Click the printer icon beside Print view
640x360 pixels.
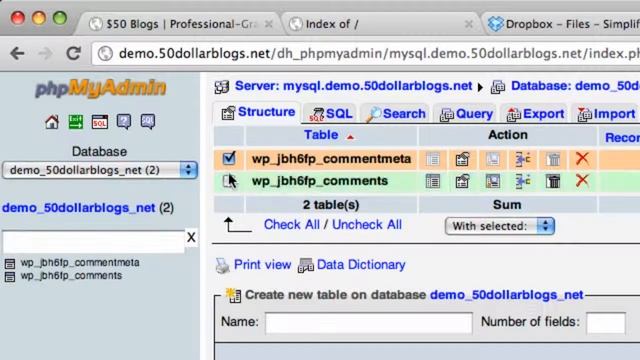coord(222,265)
